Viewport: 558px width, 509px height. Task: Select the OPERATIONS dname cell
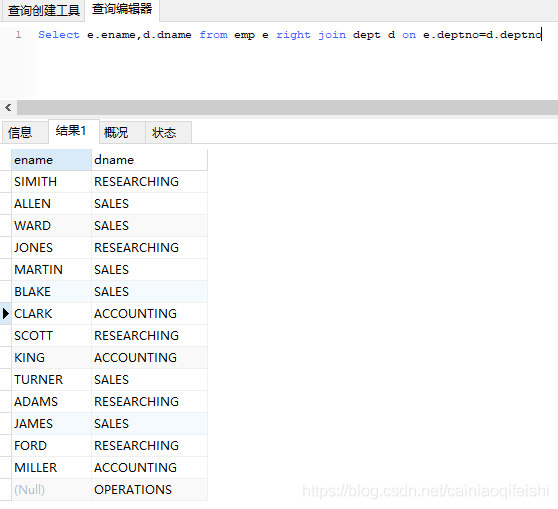pyautogui.click(x=149, y=490)
